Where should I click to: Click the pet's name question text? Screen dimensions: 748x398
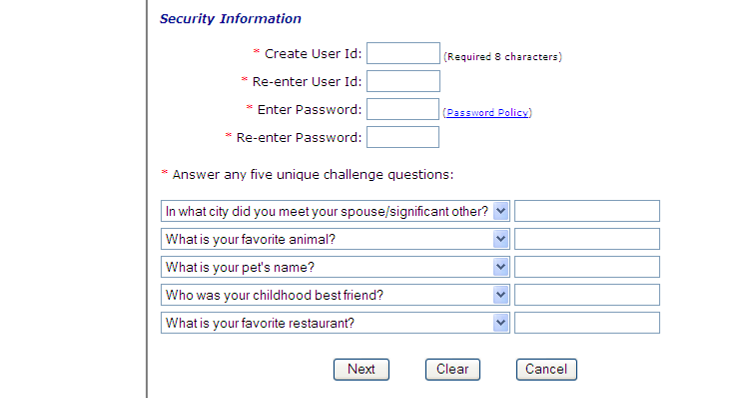pyautogui.click(x=240, y=267)
